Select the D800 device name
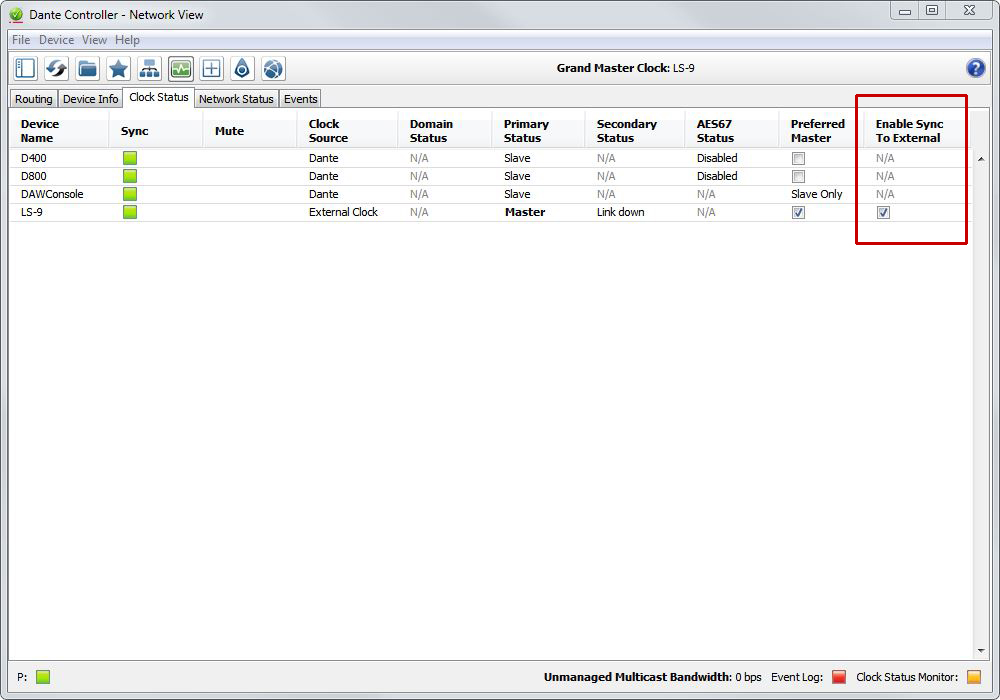This screenshot has width=1000, height=700. 34,176
